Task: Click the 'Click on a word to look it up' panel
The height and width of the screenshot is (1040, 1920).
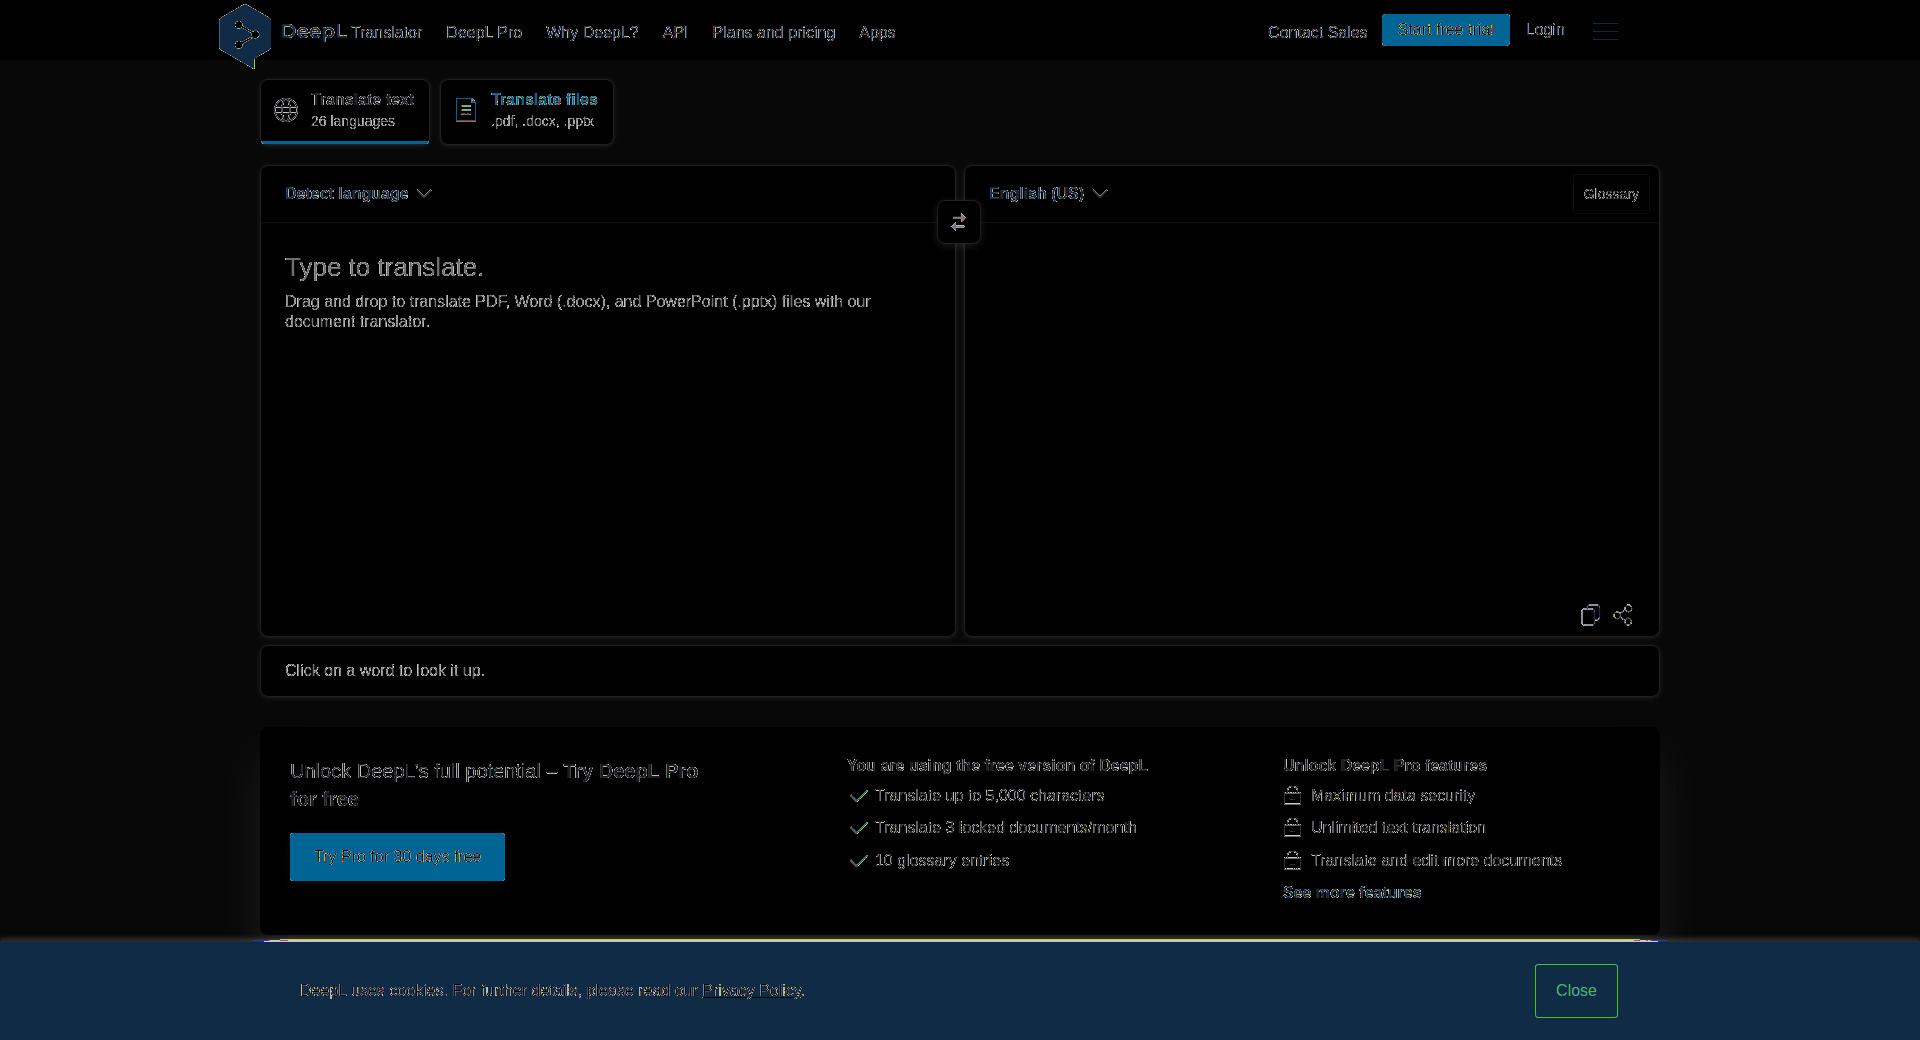Action: 960,671
